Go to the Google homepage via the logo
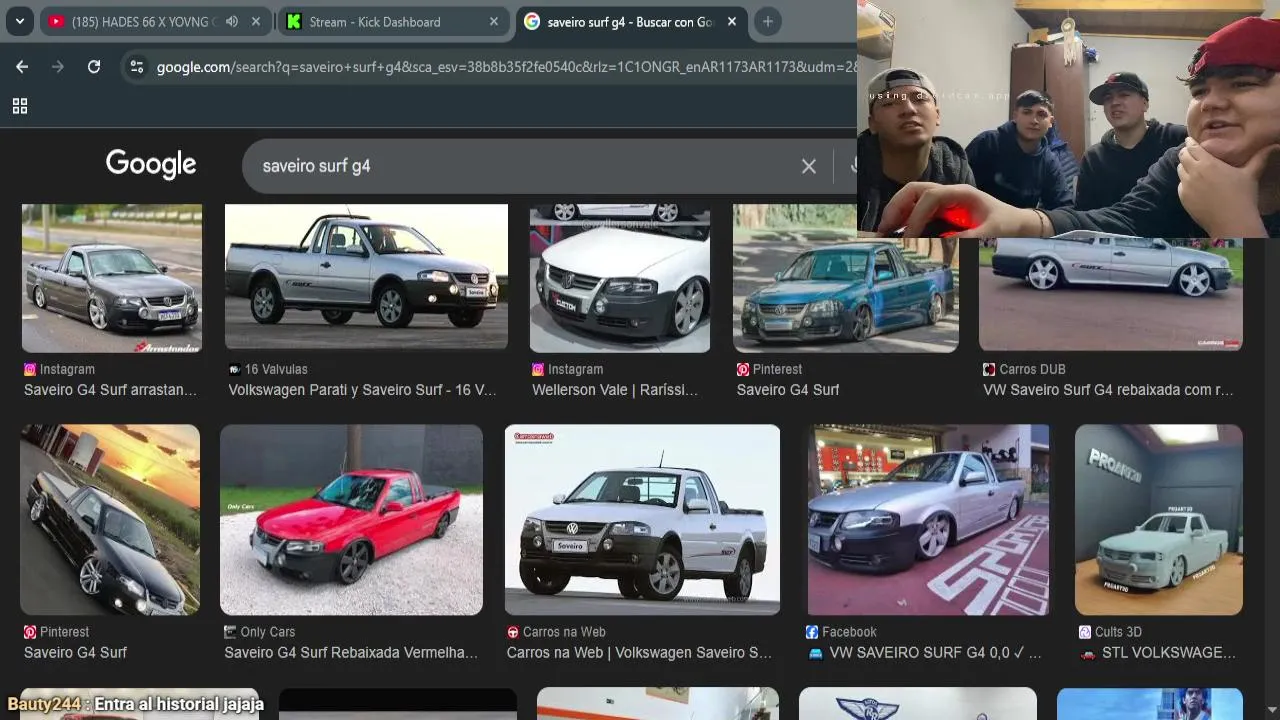 [151, 165]
